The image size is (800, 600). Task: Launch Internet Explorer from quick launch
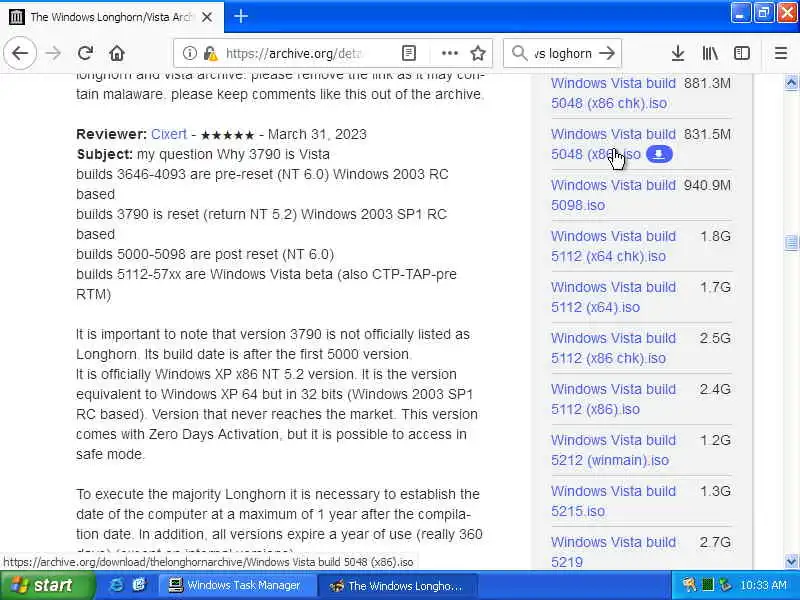coord(116,585)
